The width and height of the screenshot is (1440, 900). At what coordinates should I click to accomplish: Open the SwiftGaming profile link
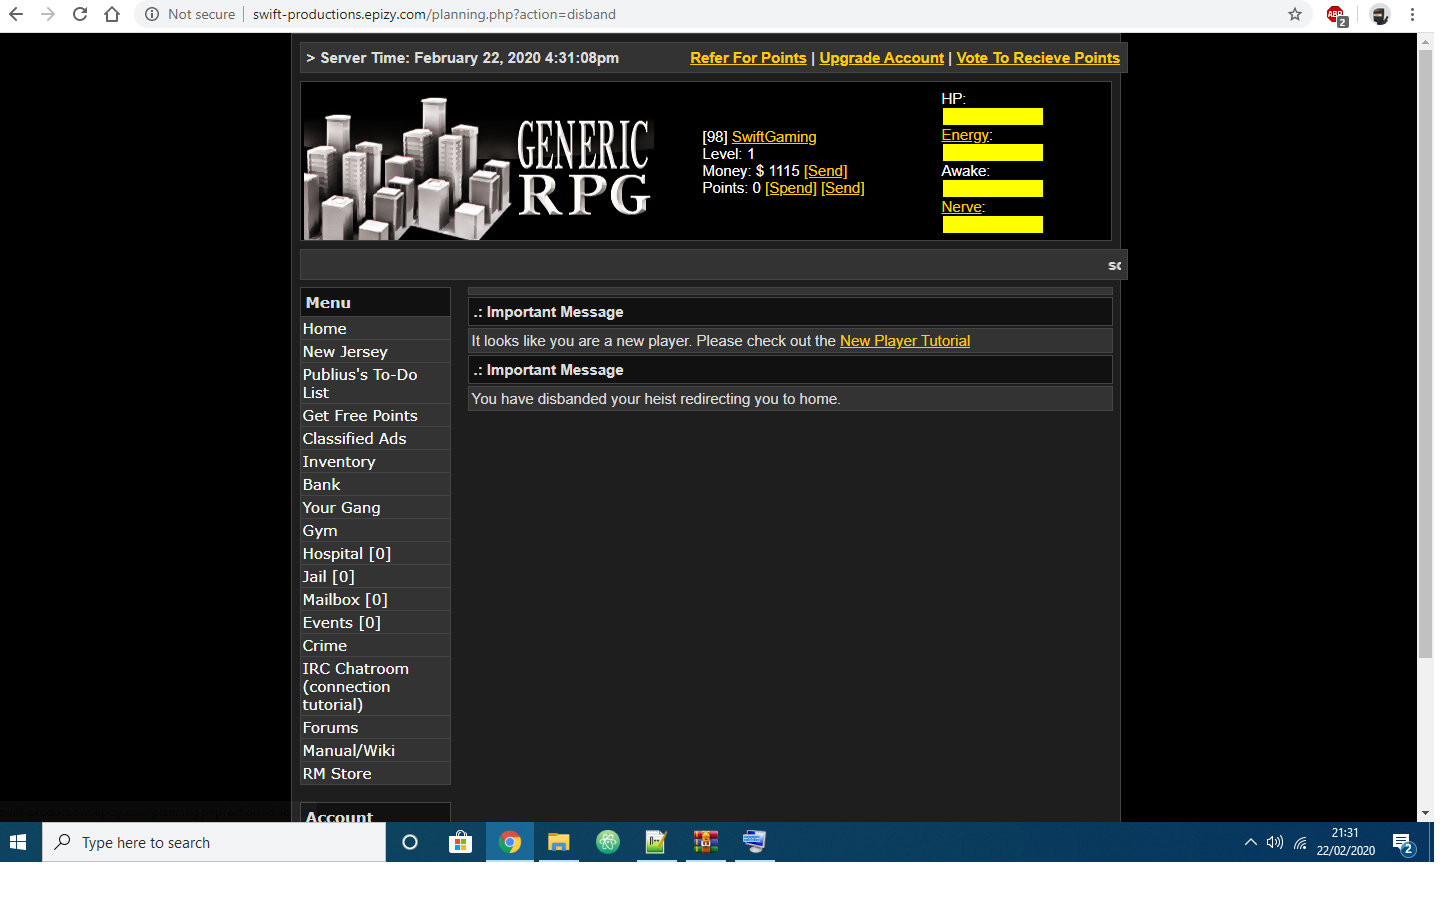774,137
